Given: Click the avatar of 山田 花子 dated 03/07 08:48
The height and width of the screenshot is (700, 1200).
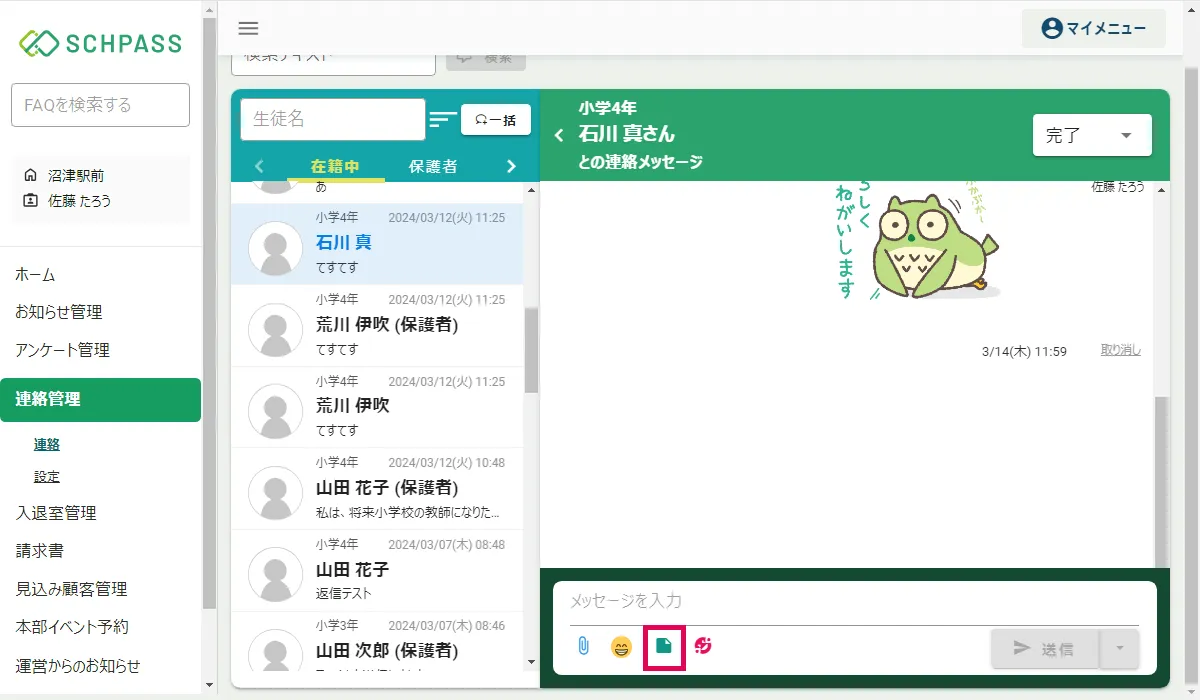Looking at the screenshot, I should [276, 574].
